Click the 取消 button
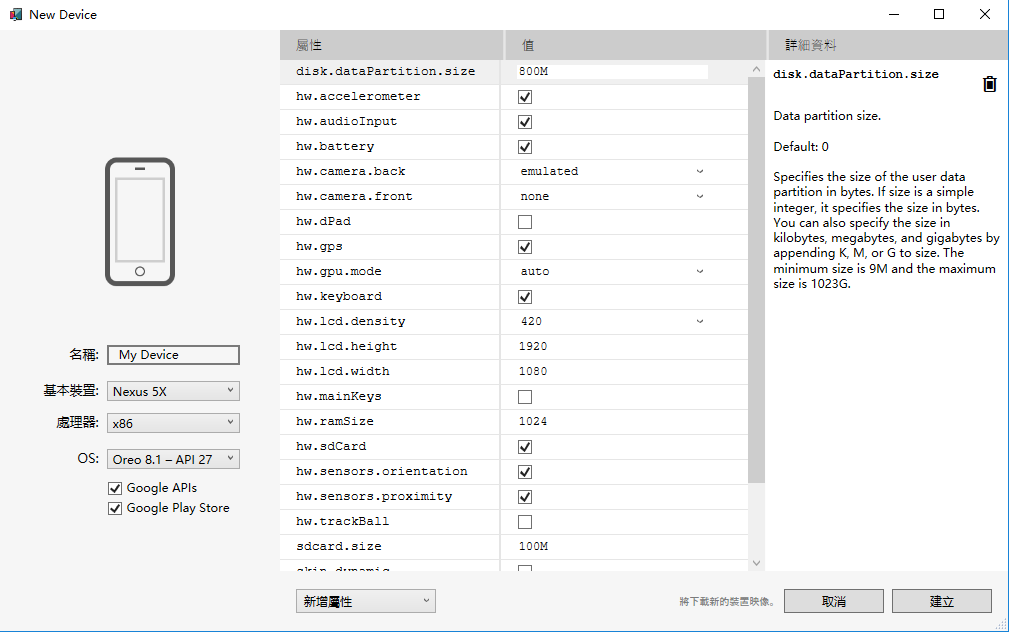Screen dimensions: 1009x632 [x=833, y=601]
